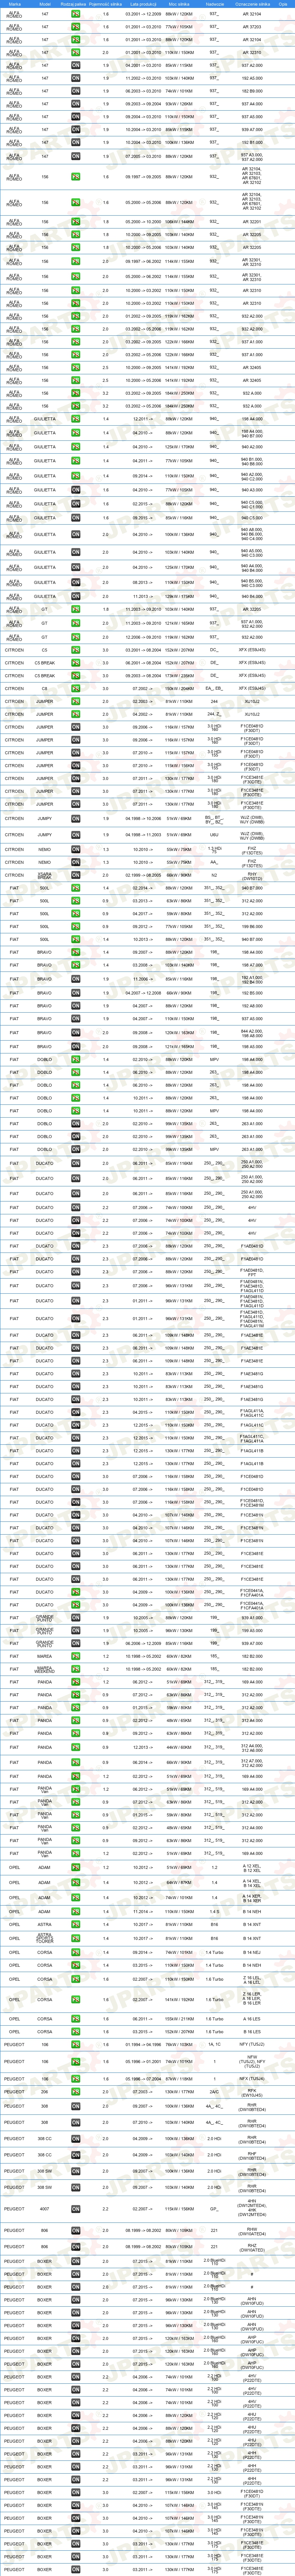Select the C8 model cell
The width and height of the screenshot is (295, 2576).
click(x=45, y=688)
